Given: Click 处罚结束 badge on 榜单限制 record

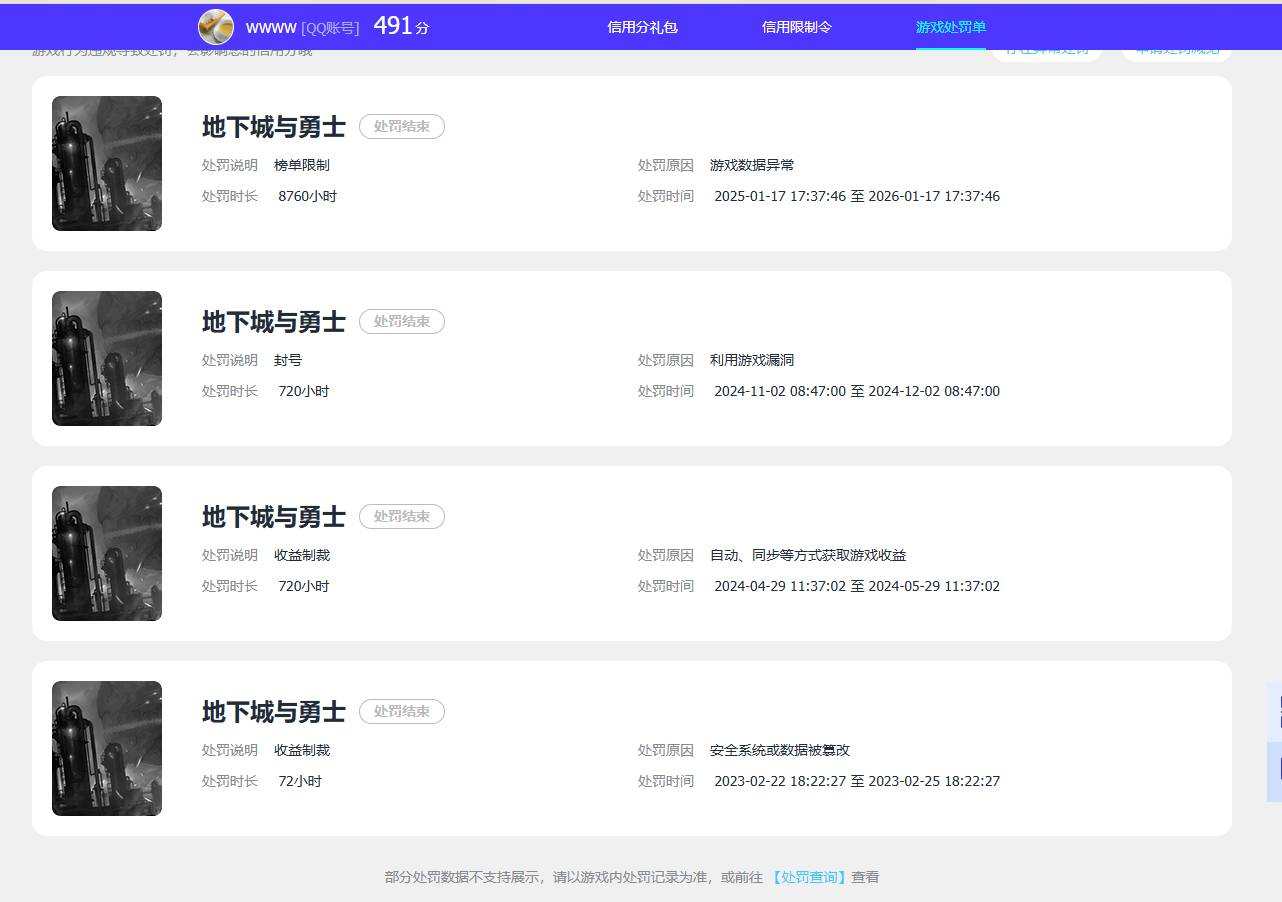Looking at the screenshot, I should (402, 126).
